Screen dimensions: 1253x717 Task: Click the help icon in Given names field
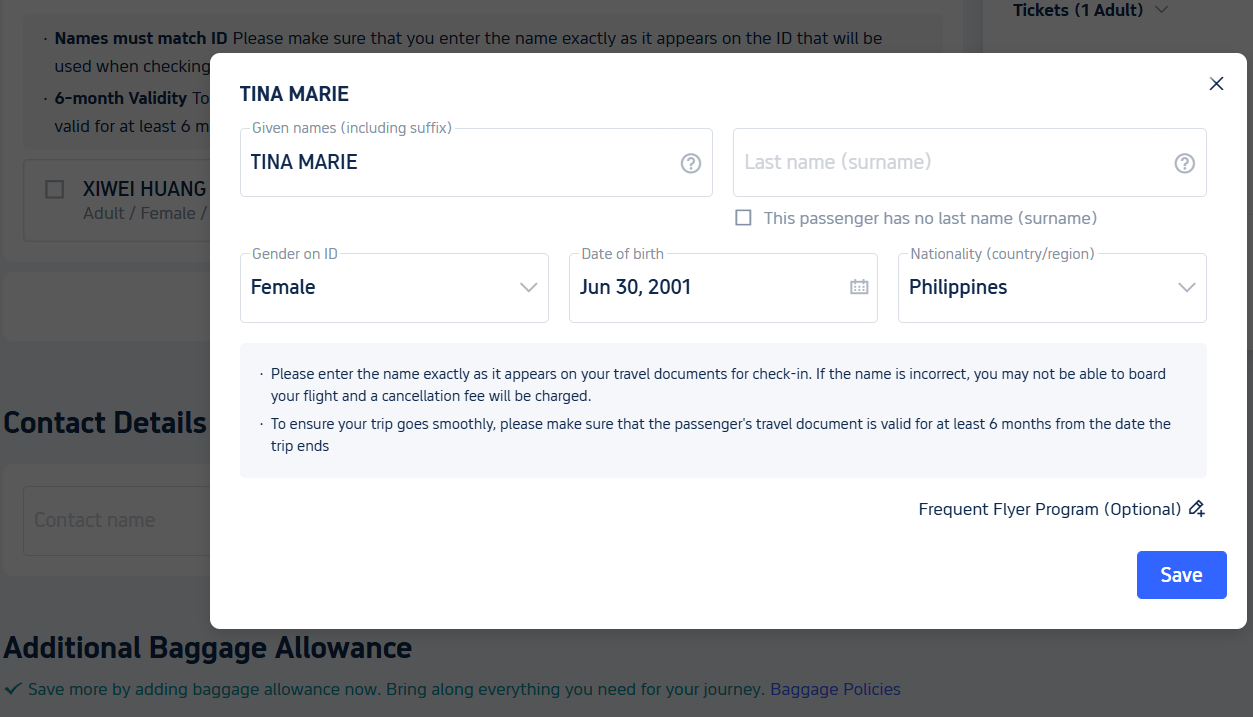click(x=691, y=163)
